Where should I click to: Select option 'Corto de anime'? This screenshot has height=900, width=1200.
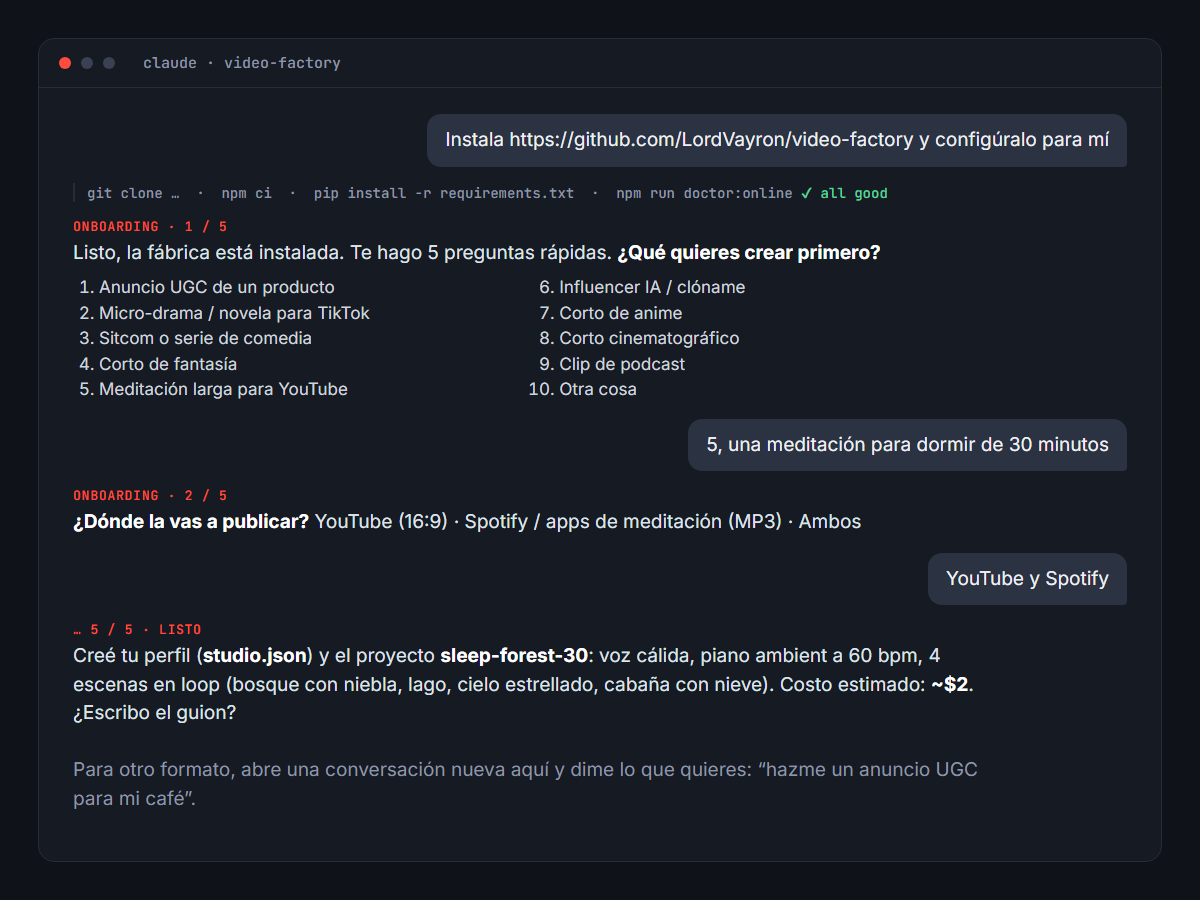click(x=621, y=313)
